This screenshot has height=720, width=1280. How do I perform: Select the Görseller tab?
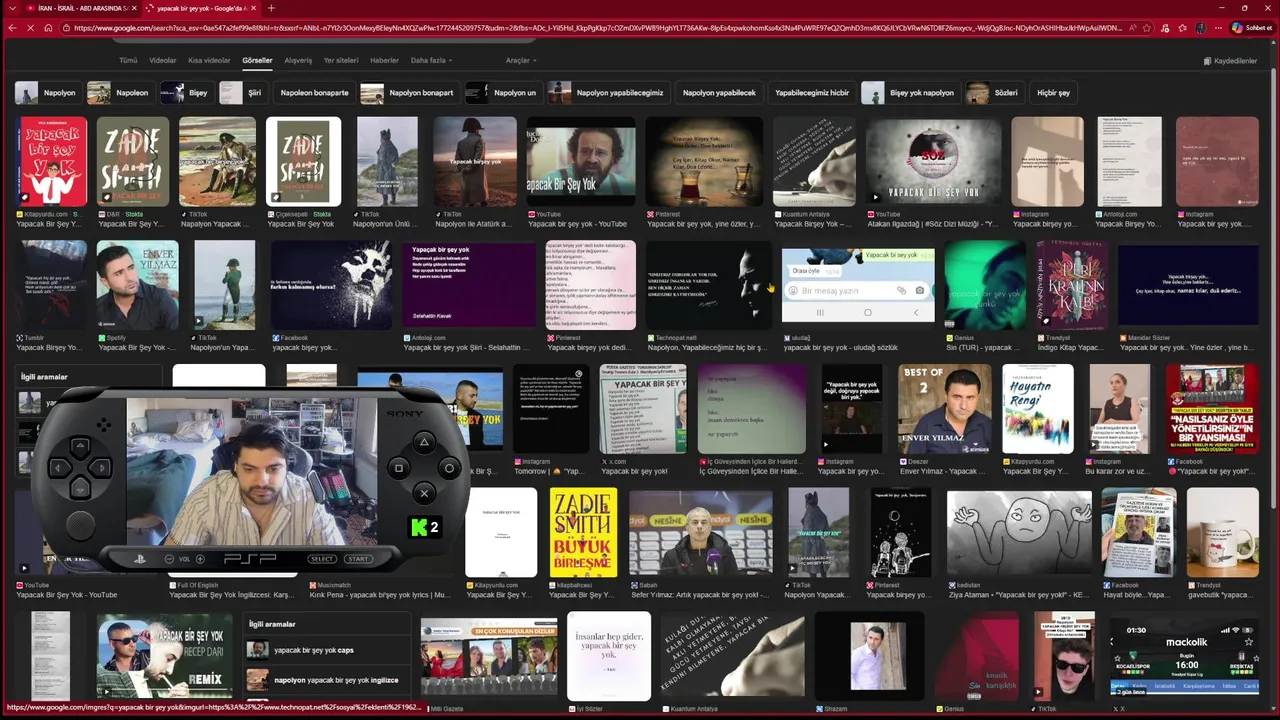(257, 60)
